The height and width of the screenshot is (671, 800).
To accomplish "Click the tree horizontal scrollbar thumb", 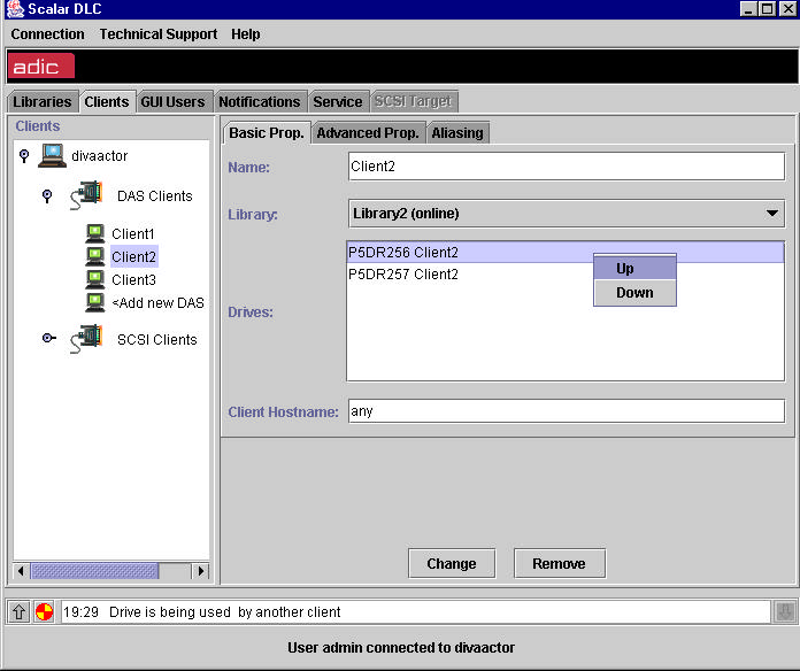I will (94, 570).
